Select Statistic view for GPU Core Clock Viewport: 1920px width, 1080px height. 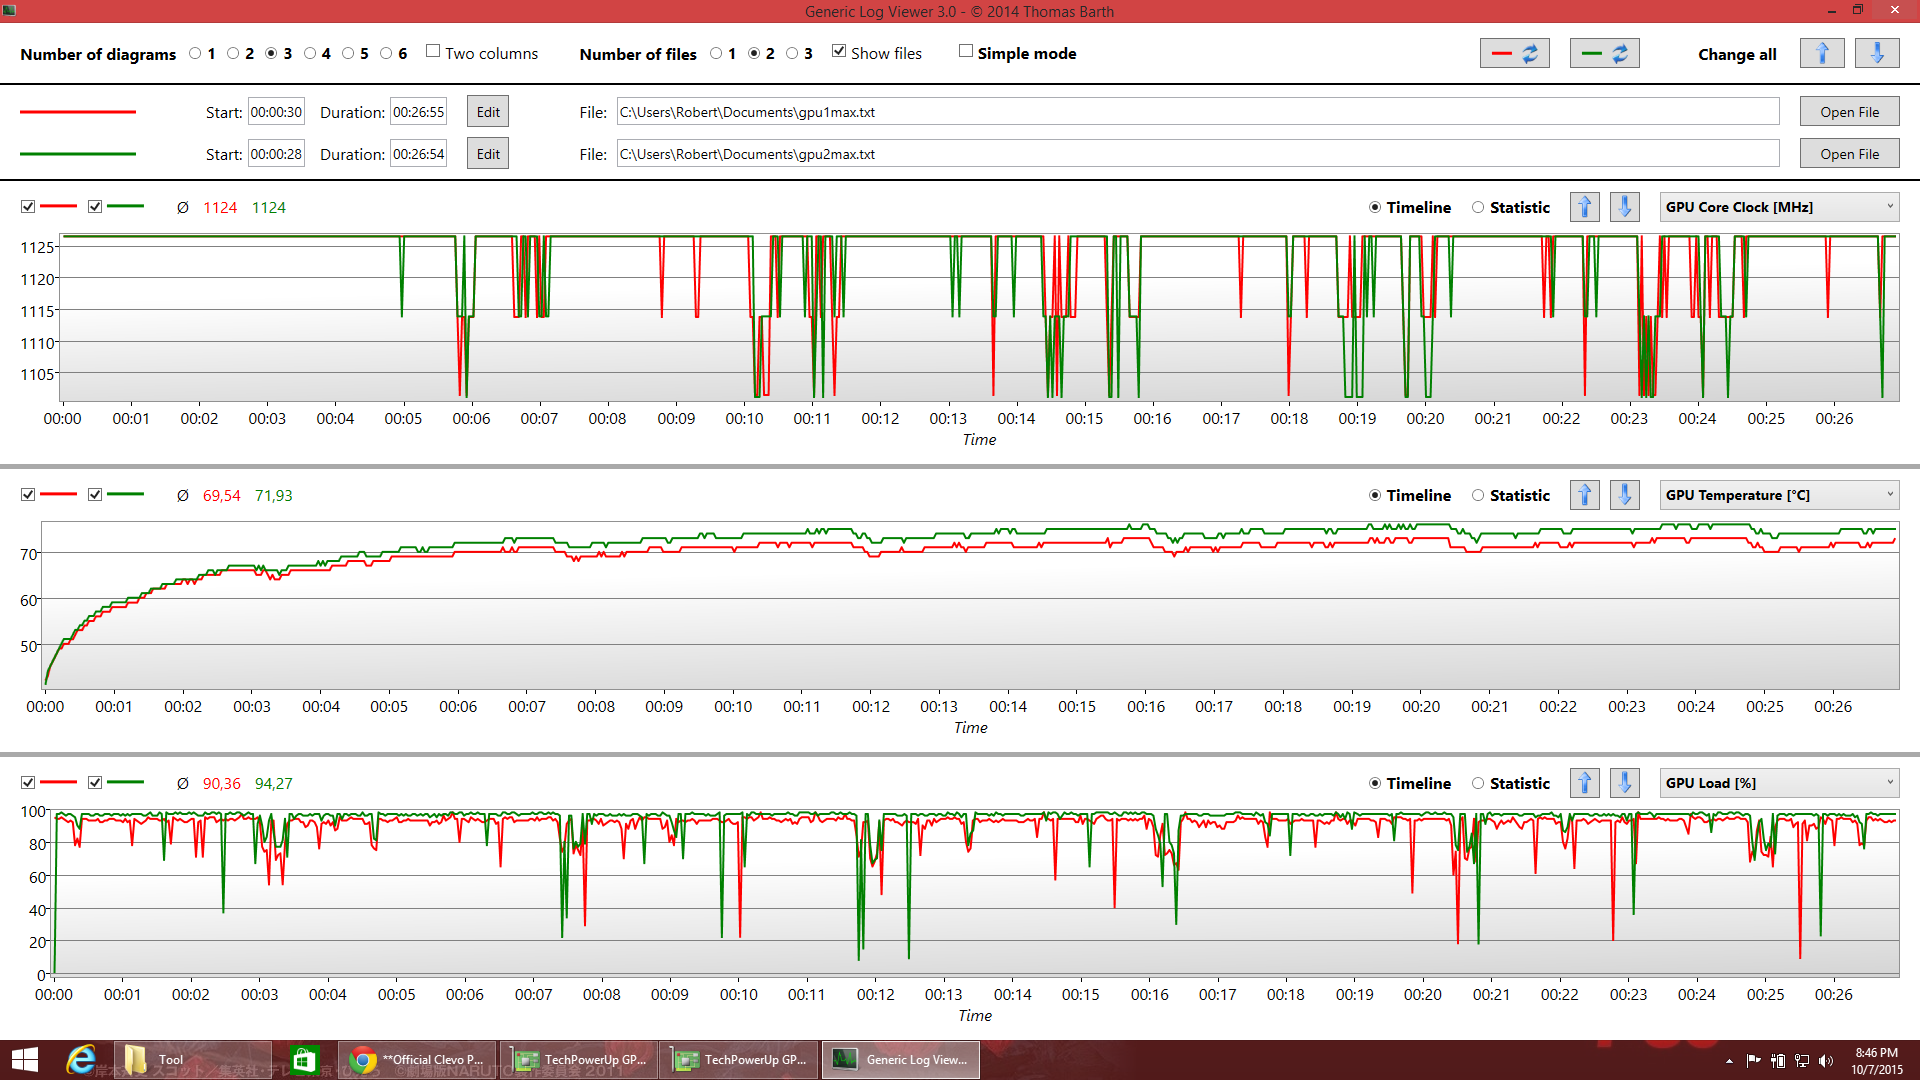pos(1478,208)
